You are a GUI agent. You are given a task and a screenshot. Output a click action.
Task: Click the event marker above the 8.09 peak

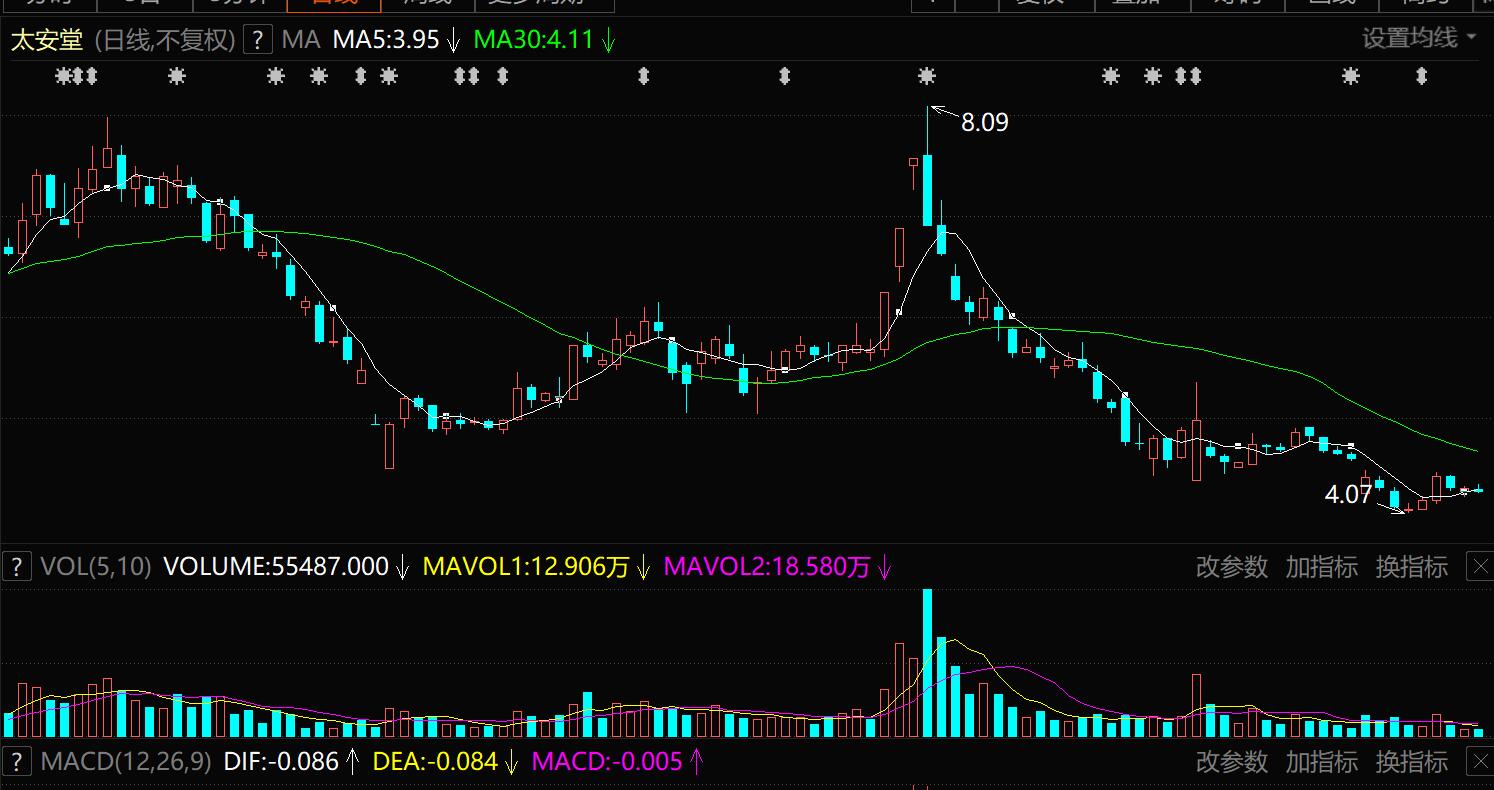(x=927, y=75)
